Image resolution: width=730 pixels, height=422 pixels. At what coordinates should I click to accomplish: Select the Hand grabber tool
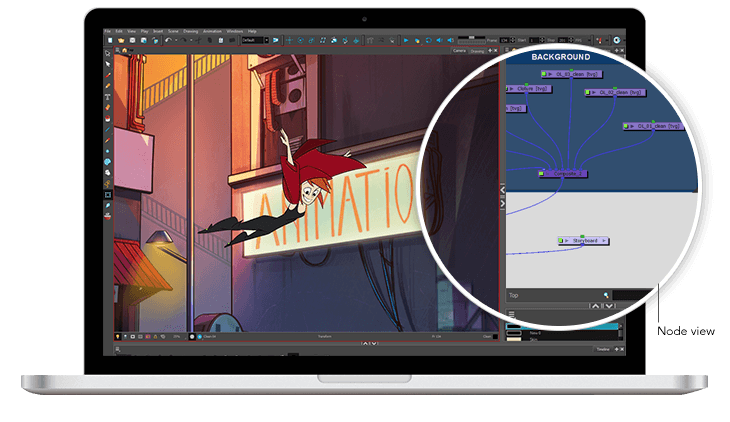pyautogui.click(x=108, y=172)
